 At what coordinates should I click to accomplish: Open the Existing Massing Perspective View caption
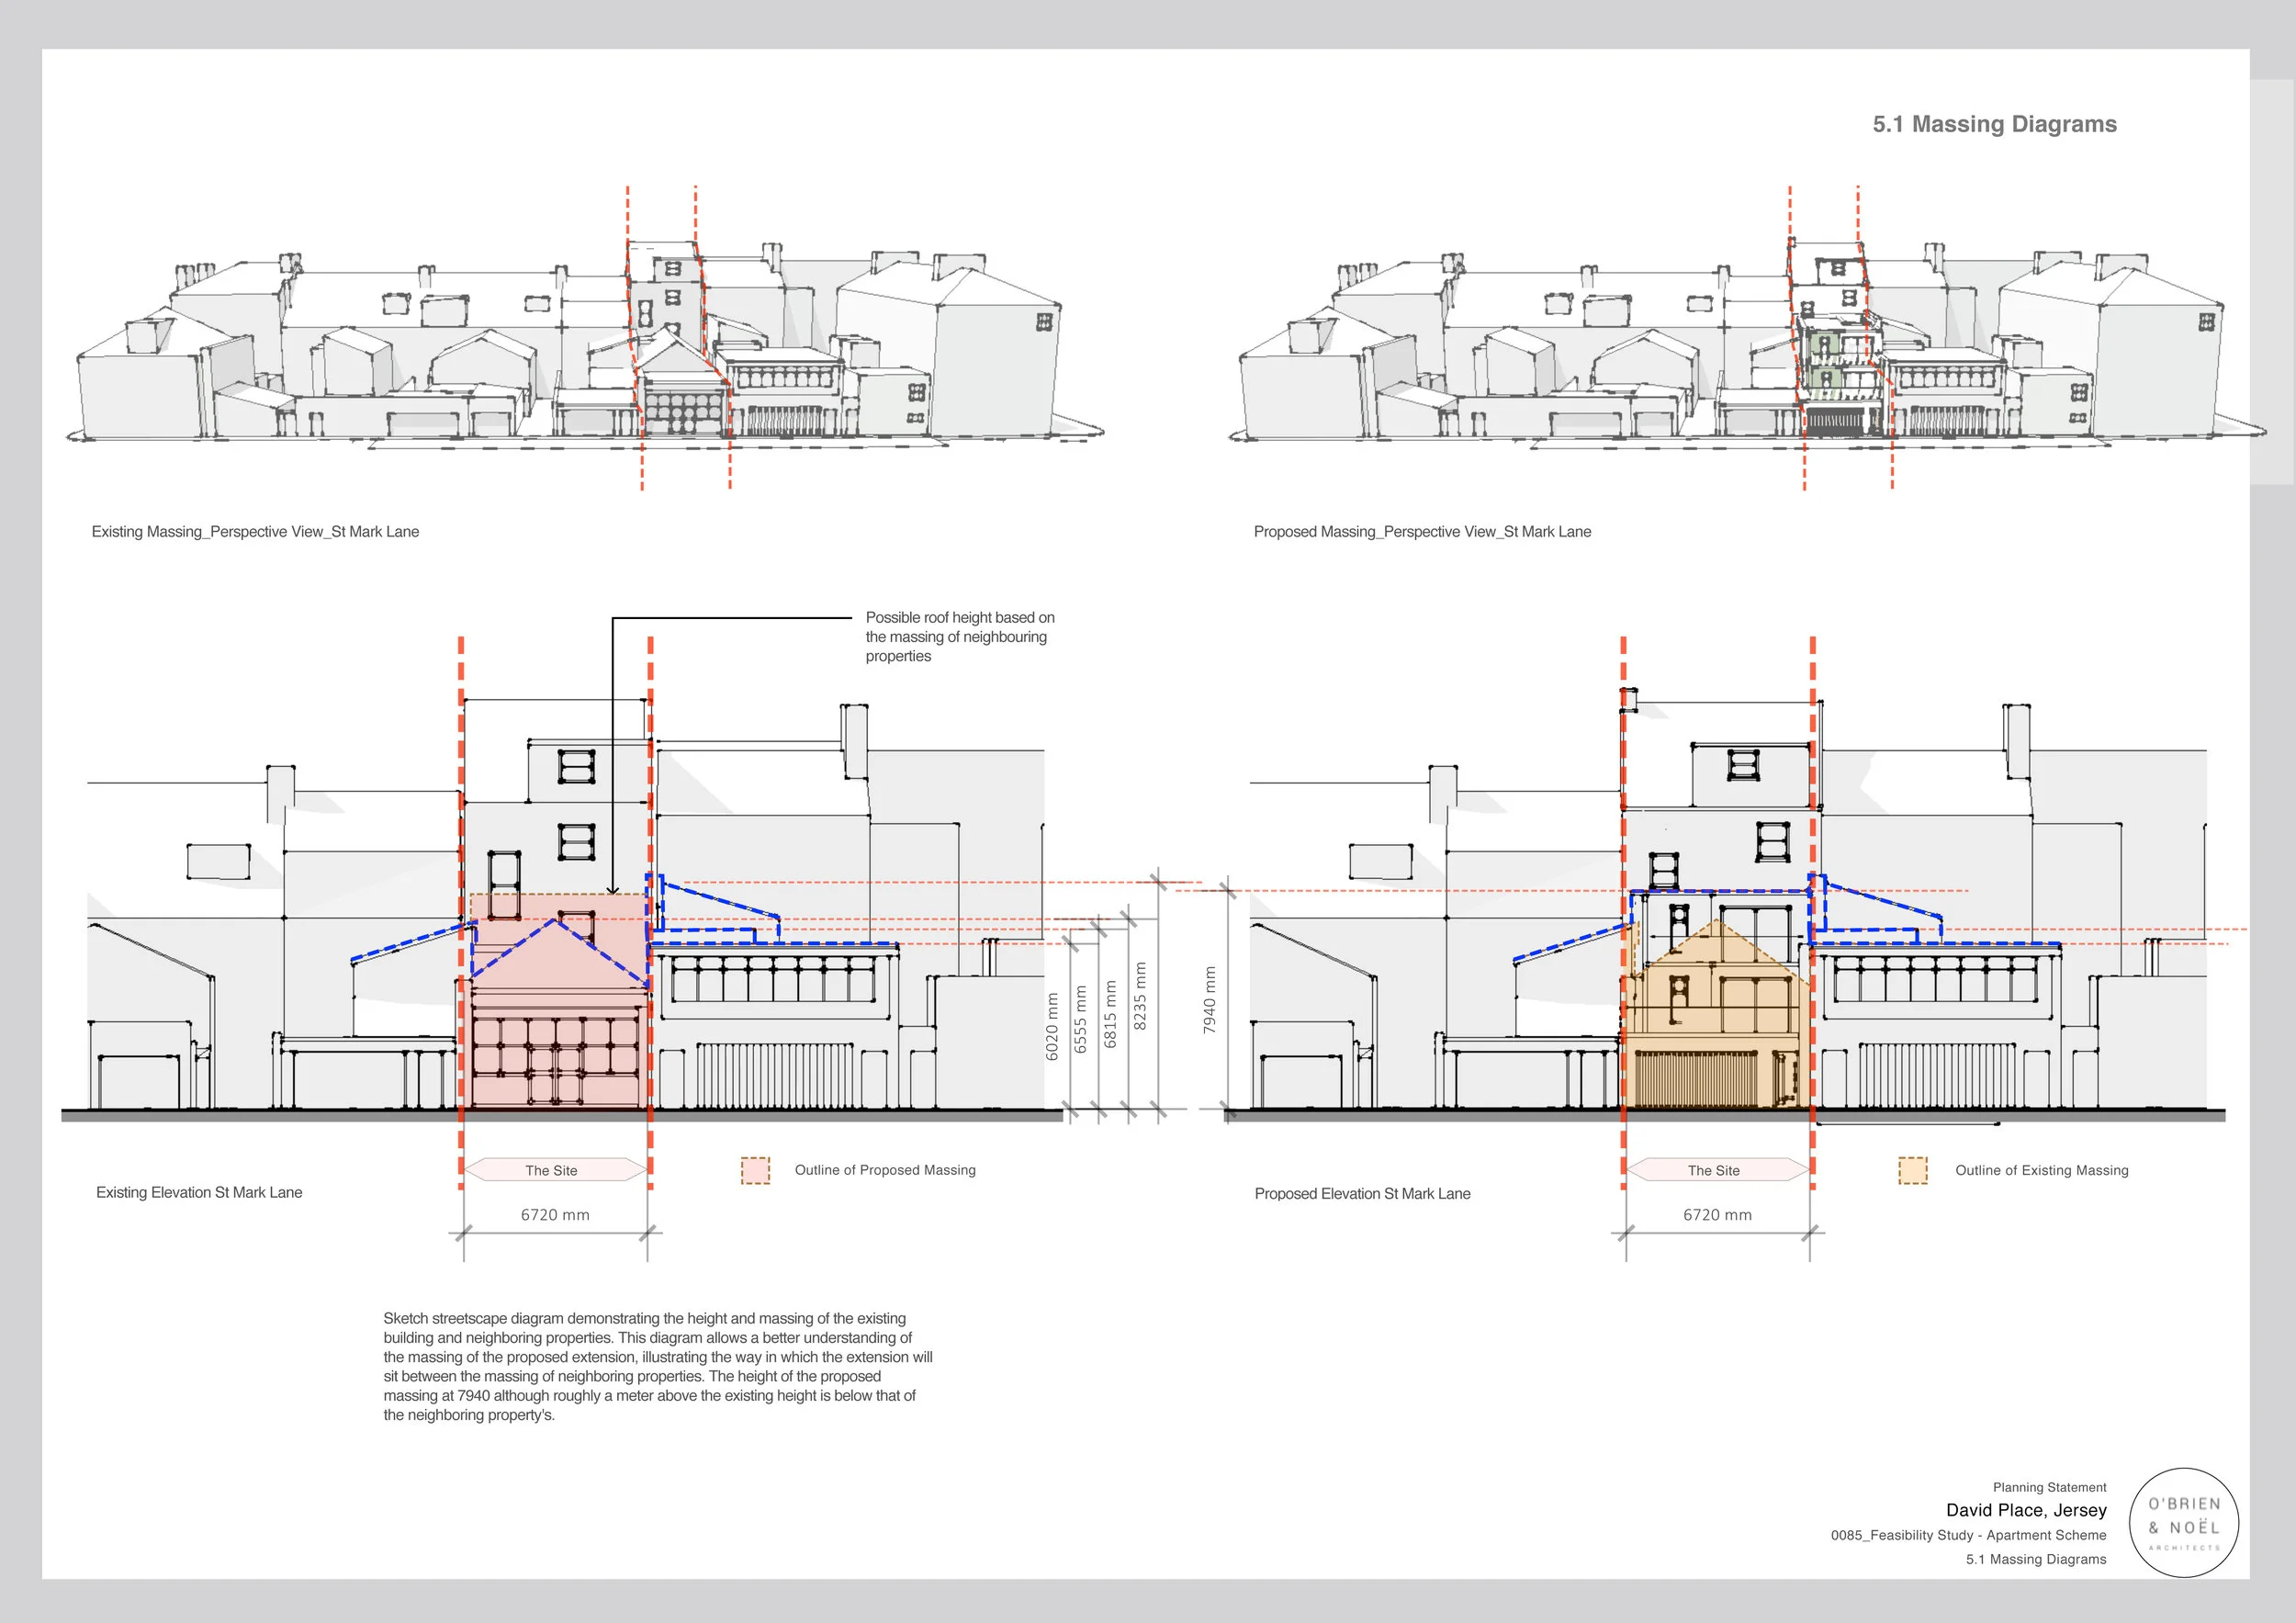[257, 531]
